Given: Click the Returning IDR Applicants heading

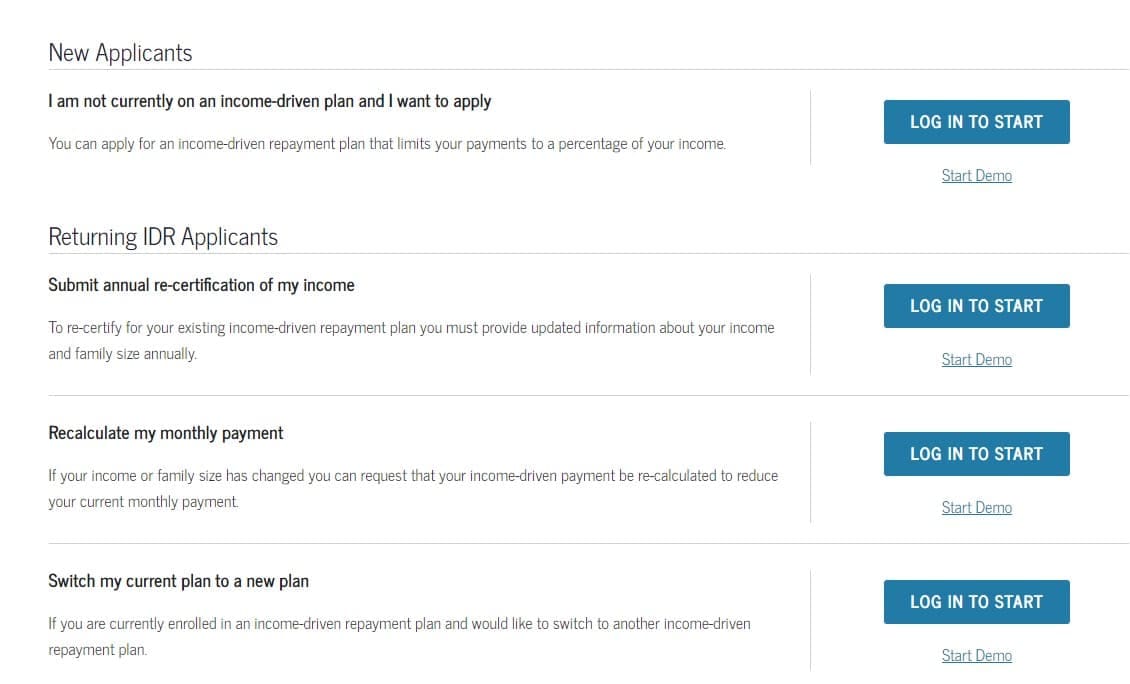Looking at the screenshot, I should click(163, 236).
